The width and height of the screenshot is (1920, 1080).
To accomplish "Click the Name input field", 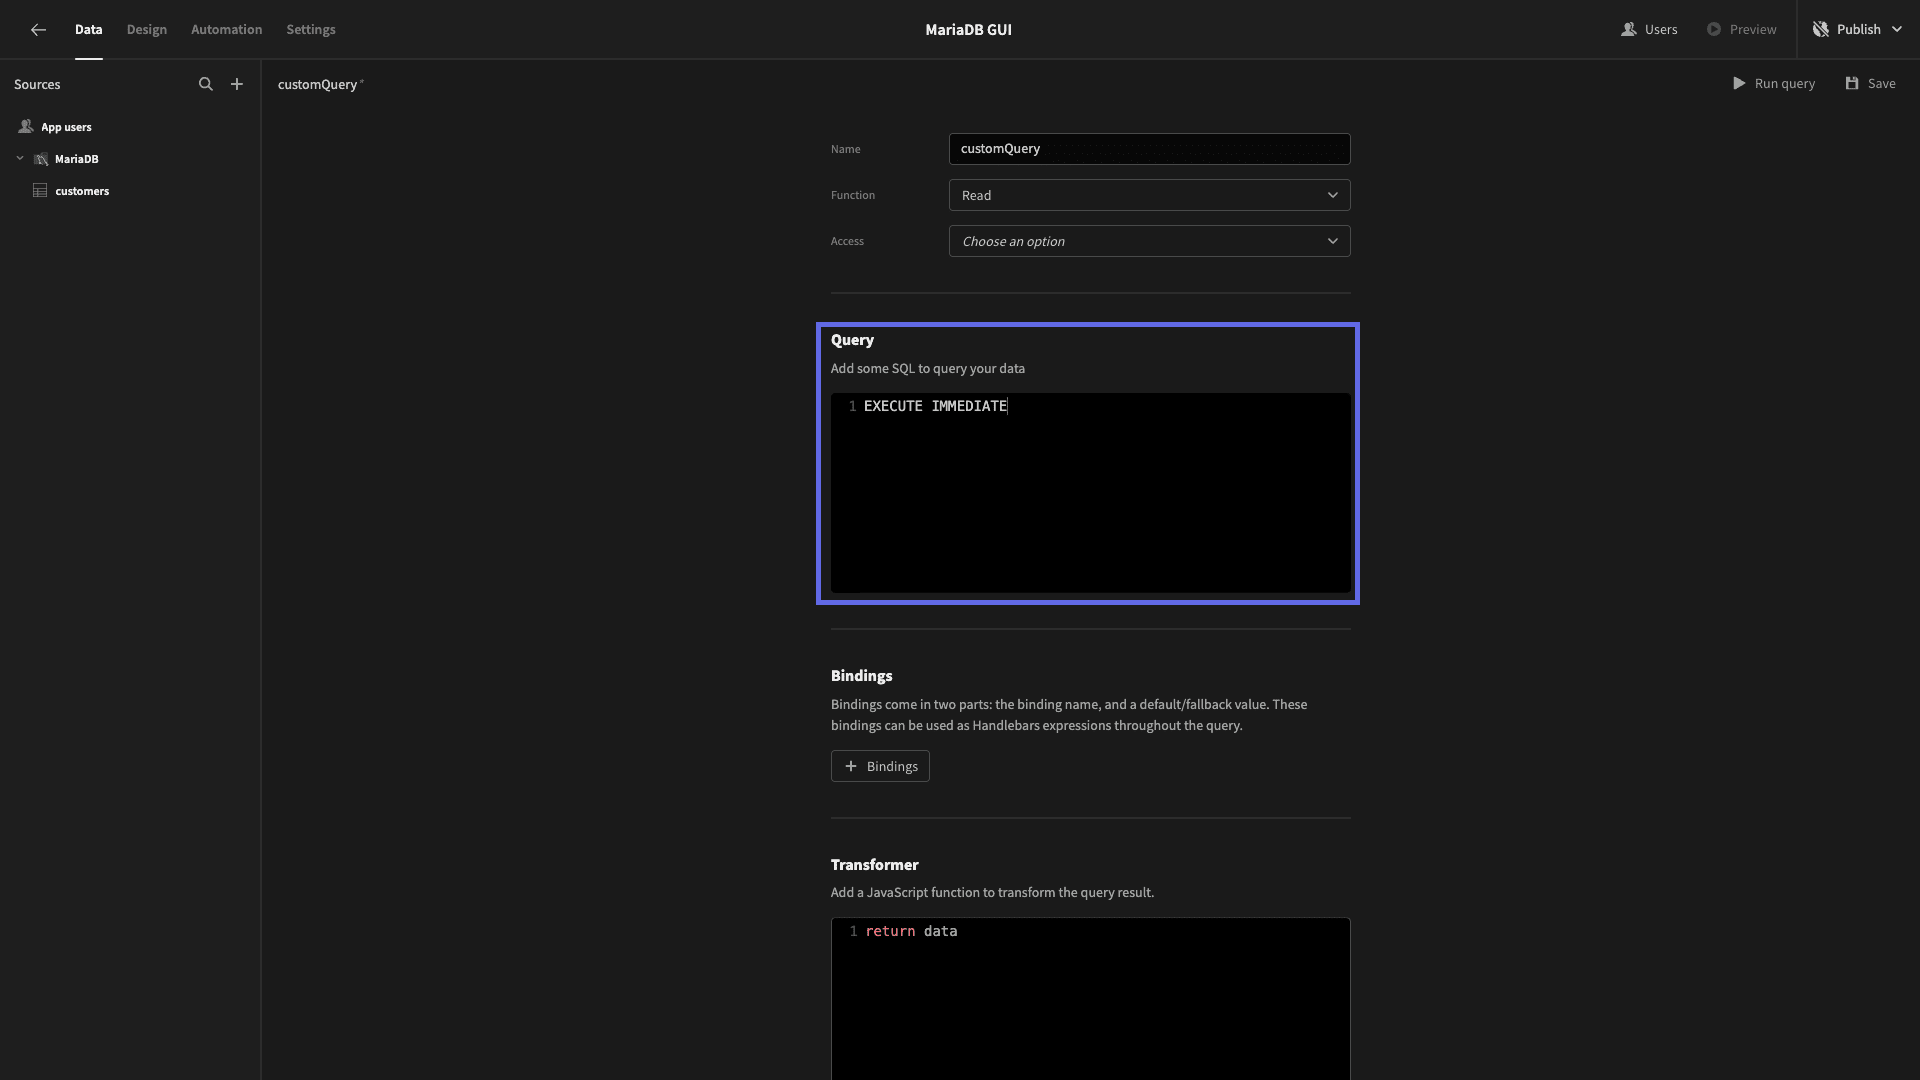I will click(1149, 149).
